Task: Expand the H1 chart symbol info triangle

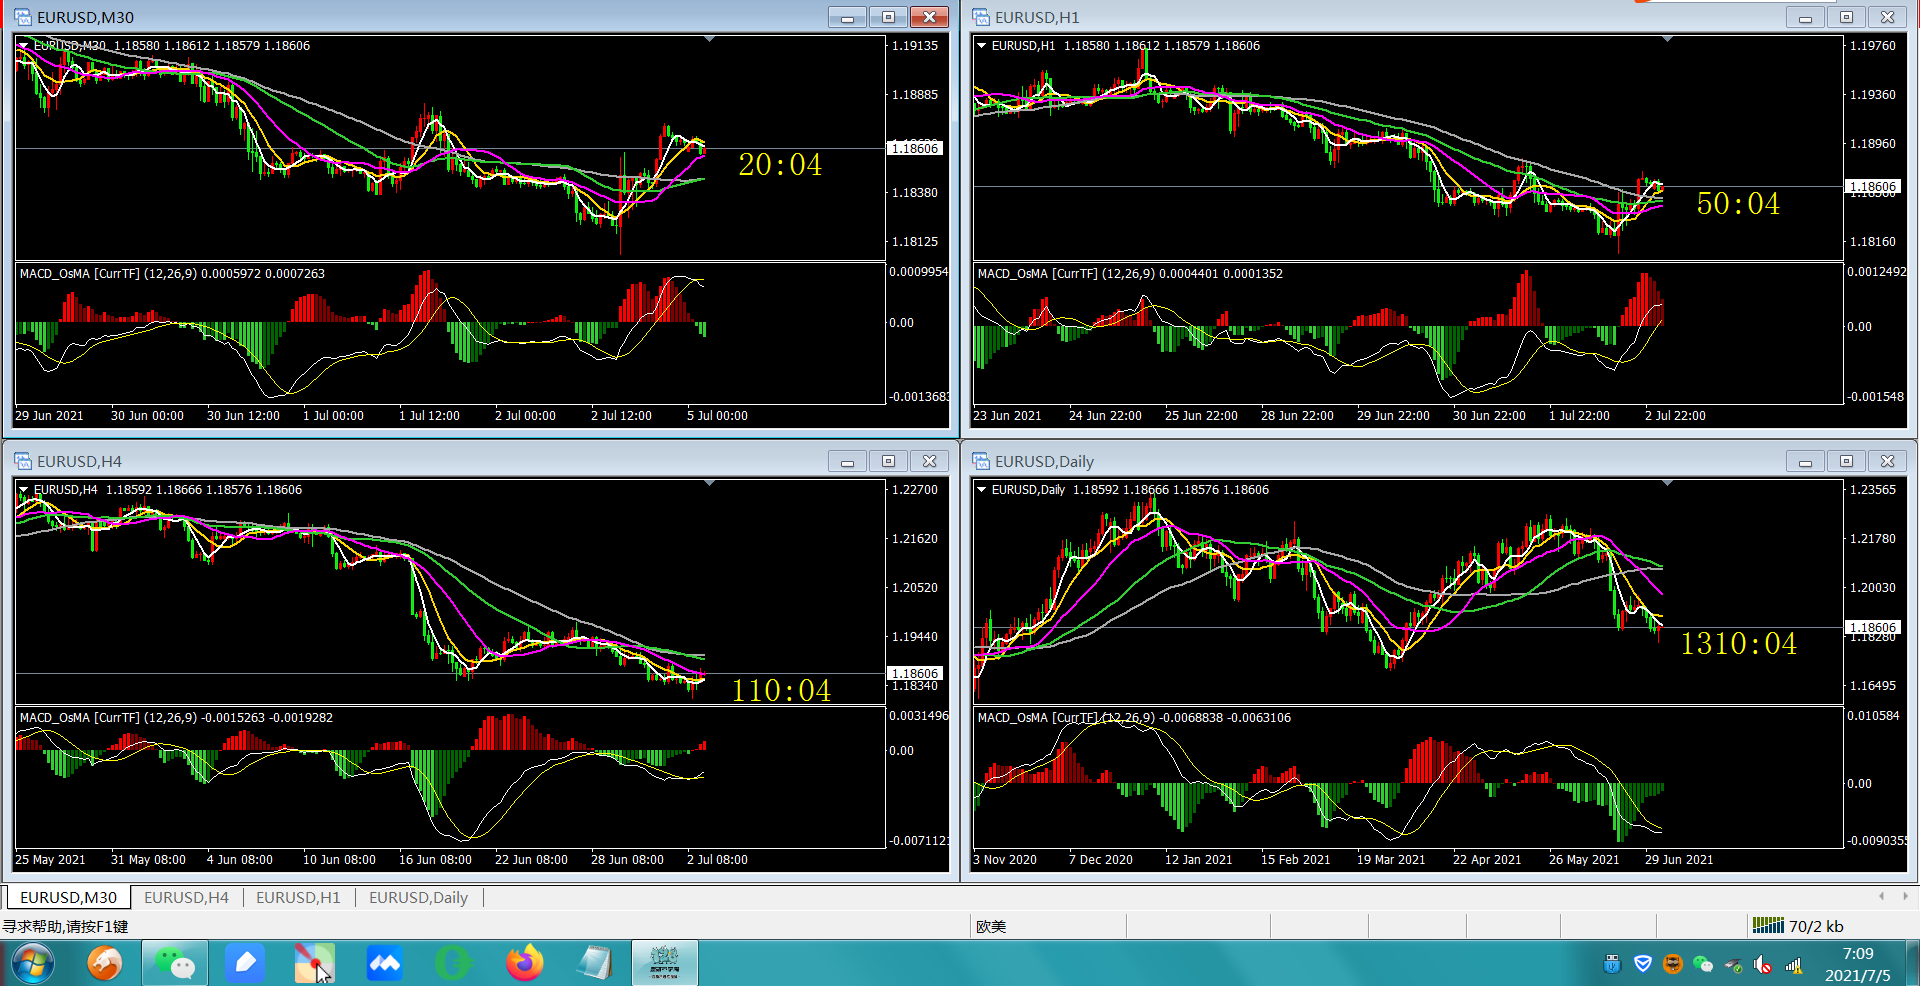Action: pyautogui.click(x=981, y=45)
